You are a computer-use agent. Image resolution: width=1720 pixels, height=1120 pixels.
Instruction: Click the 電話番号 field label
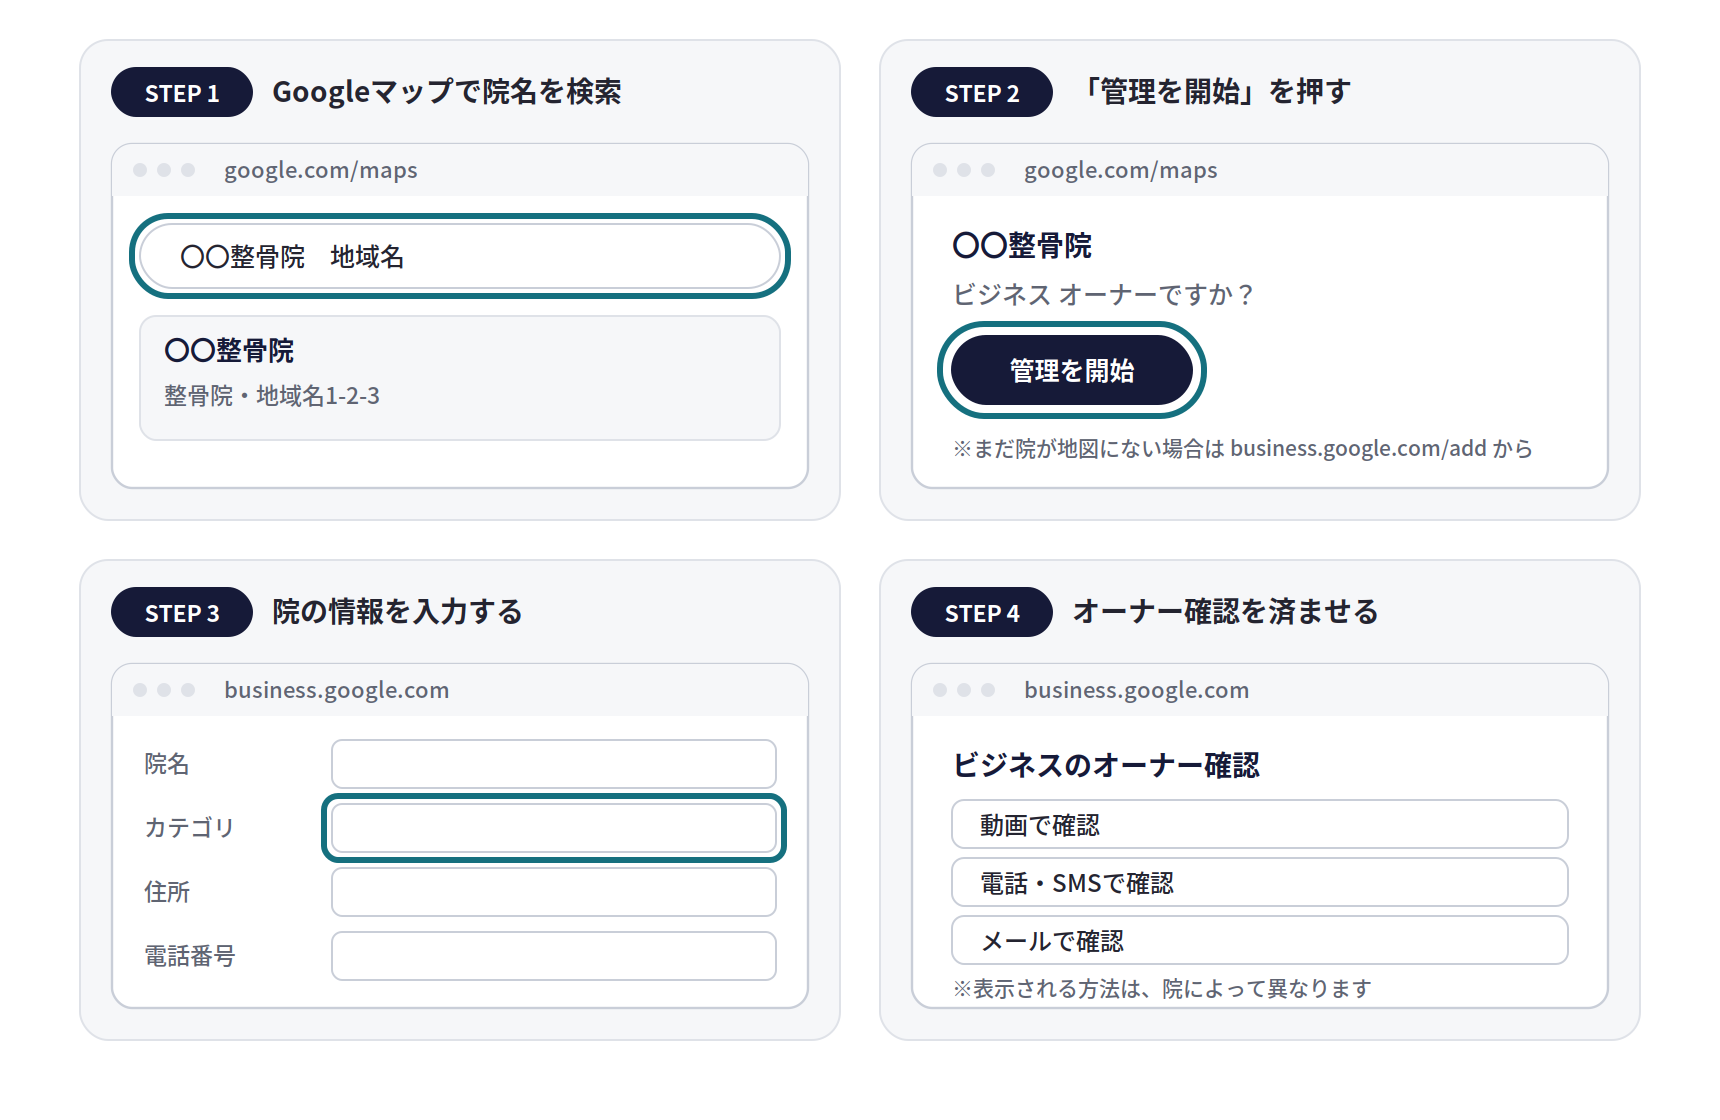[190, 956]
